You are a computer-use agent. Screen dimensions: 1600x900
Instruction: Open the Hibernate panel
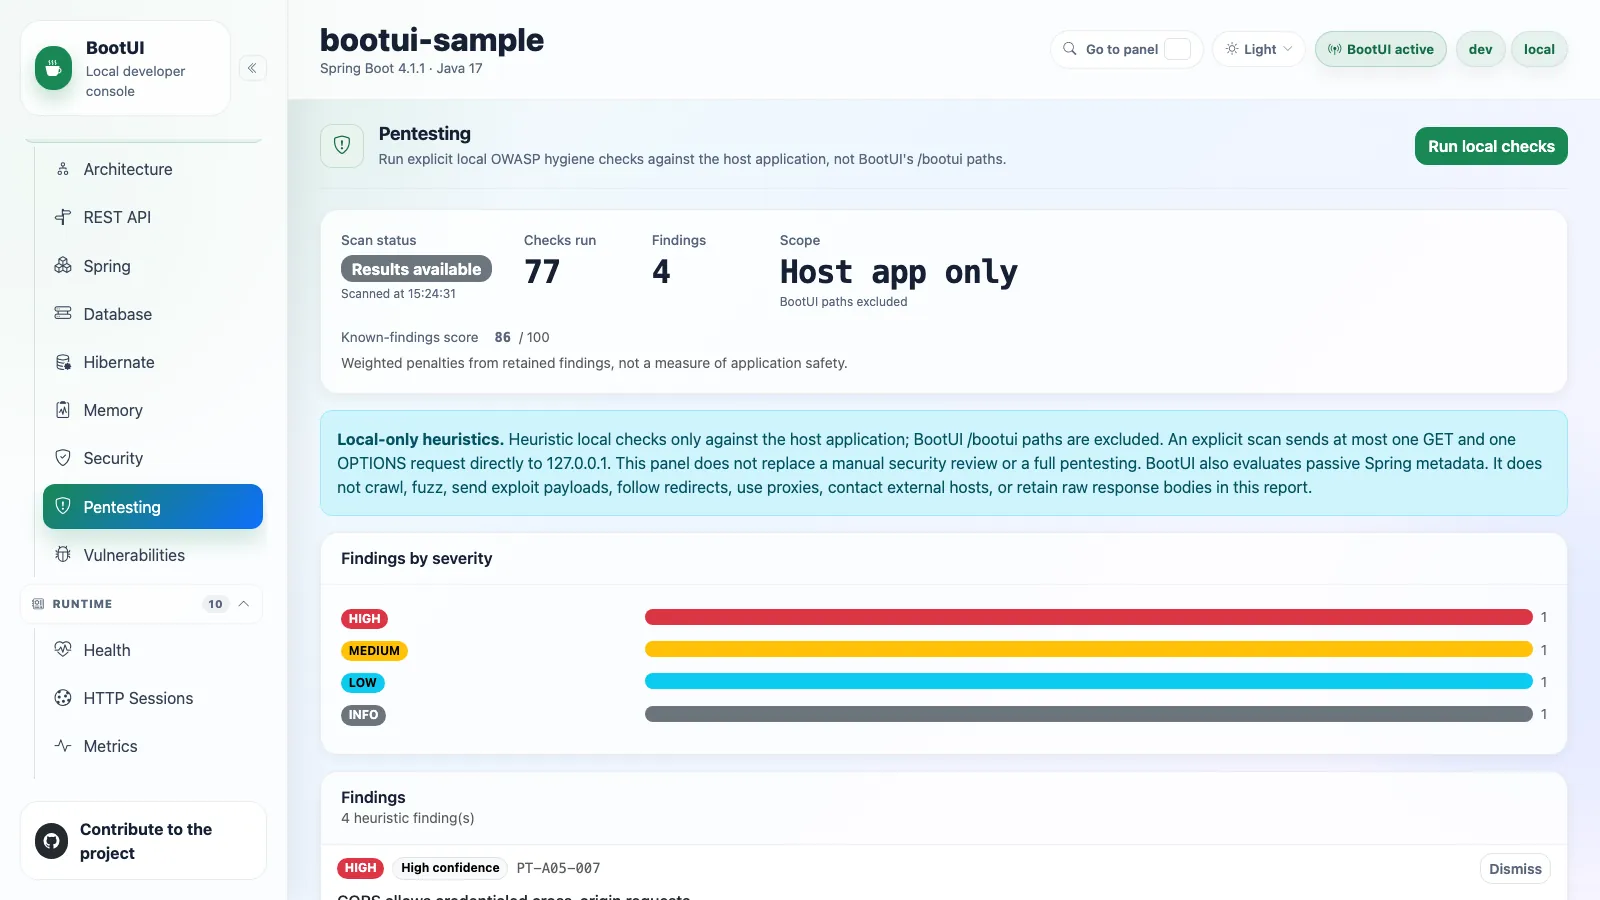click(153, 362)
